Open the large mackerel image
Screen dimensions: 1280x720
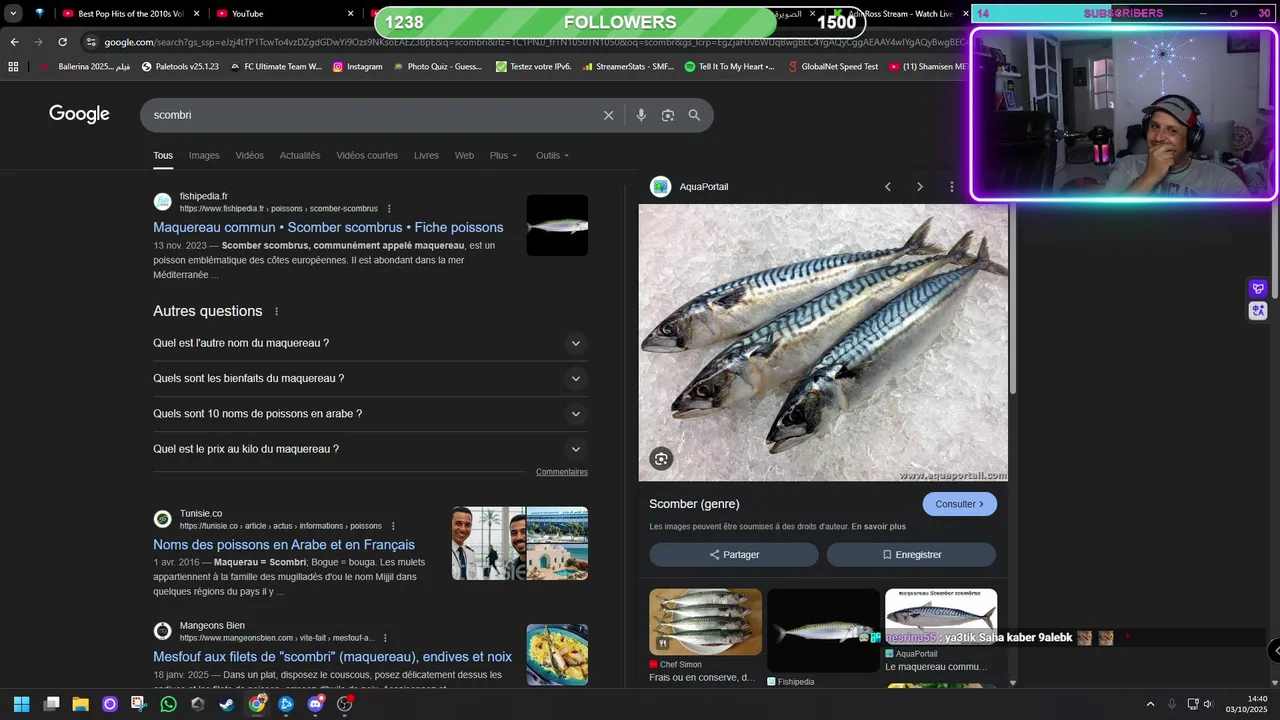click(x=823, y=343)
